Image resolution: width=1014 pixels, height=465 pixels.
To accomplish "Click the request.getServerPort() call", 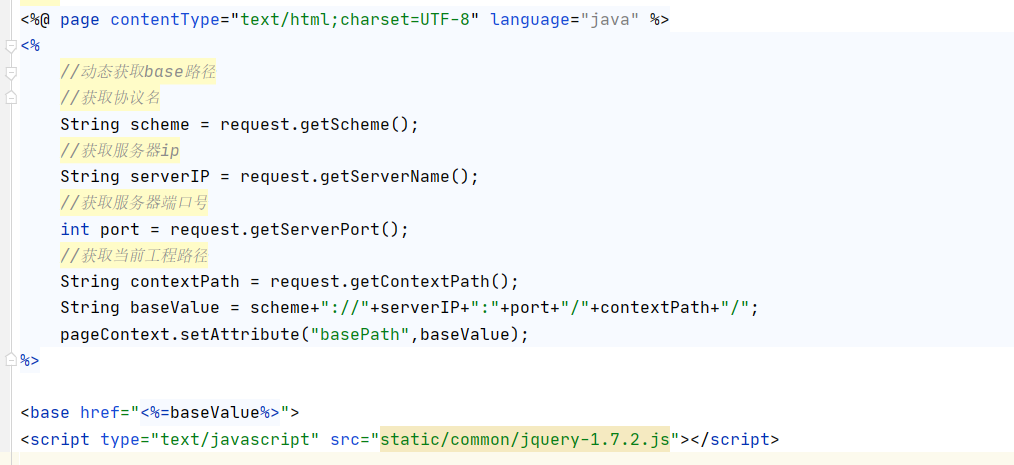I will pos(285,229).
